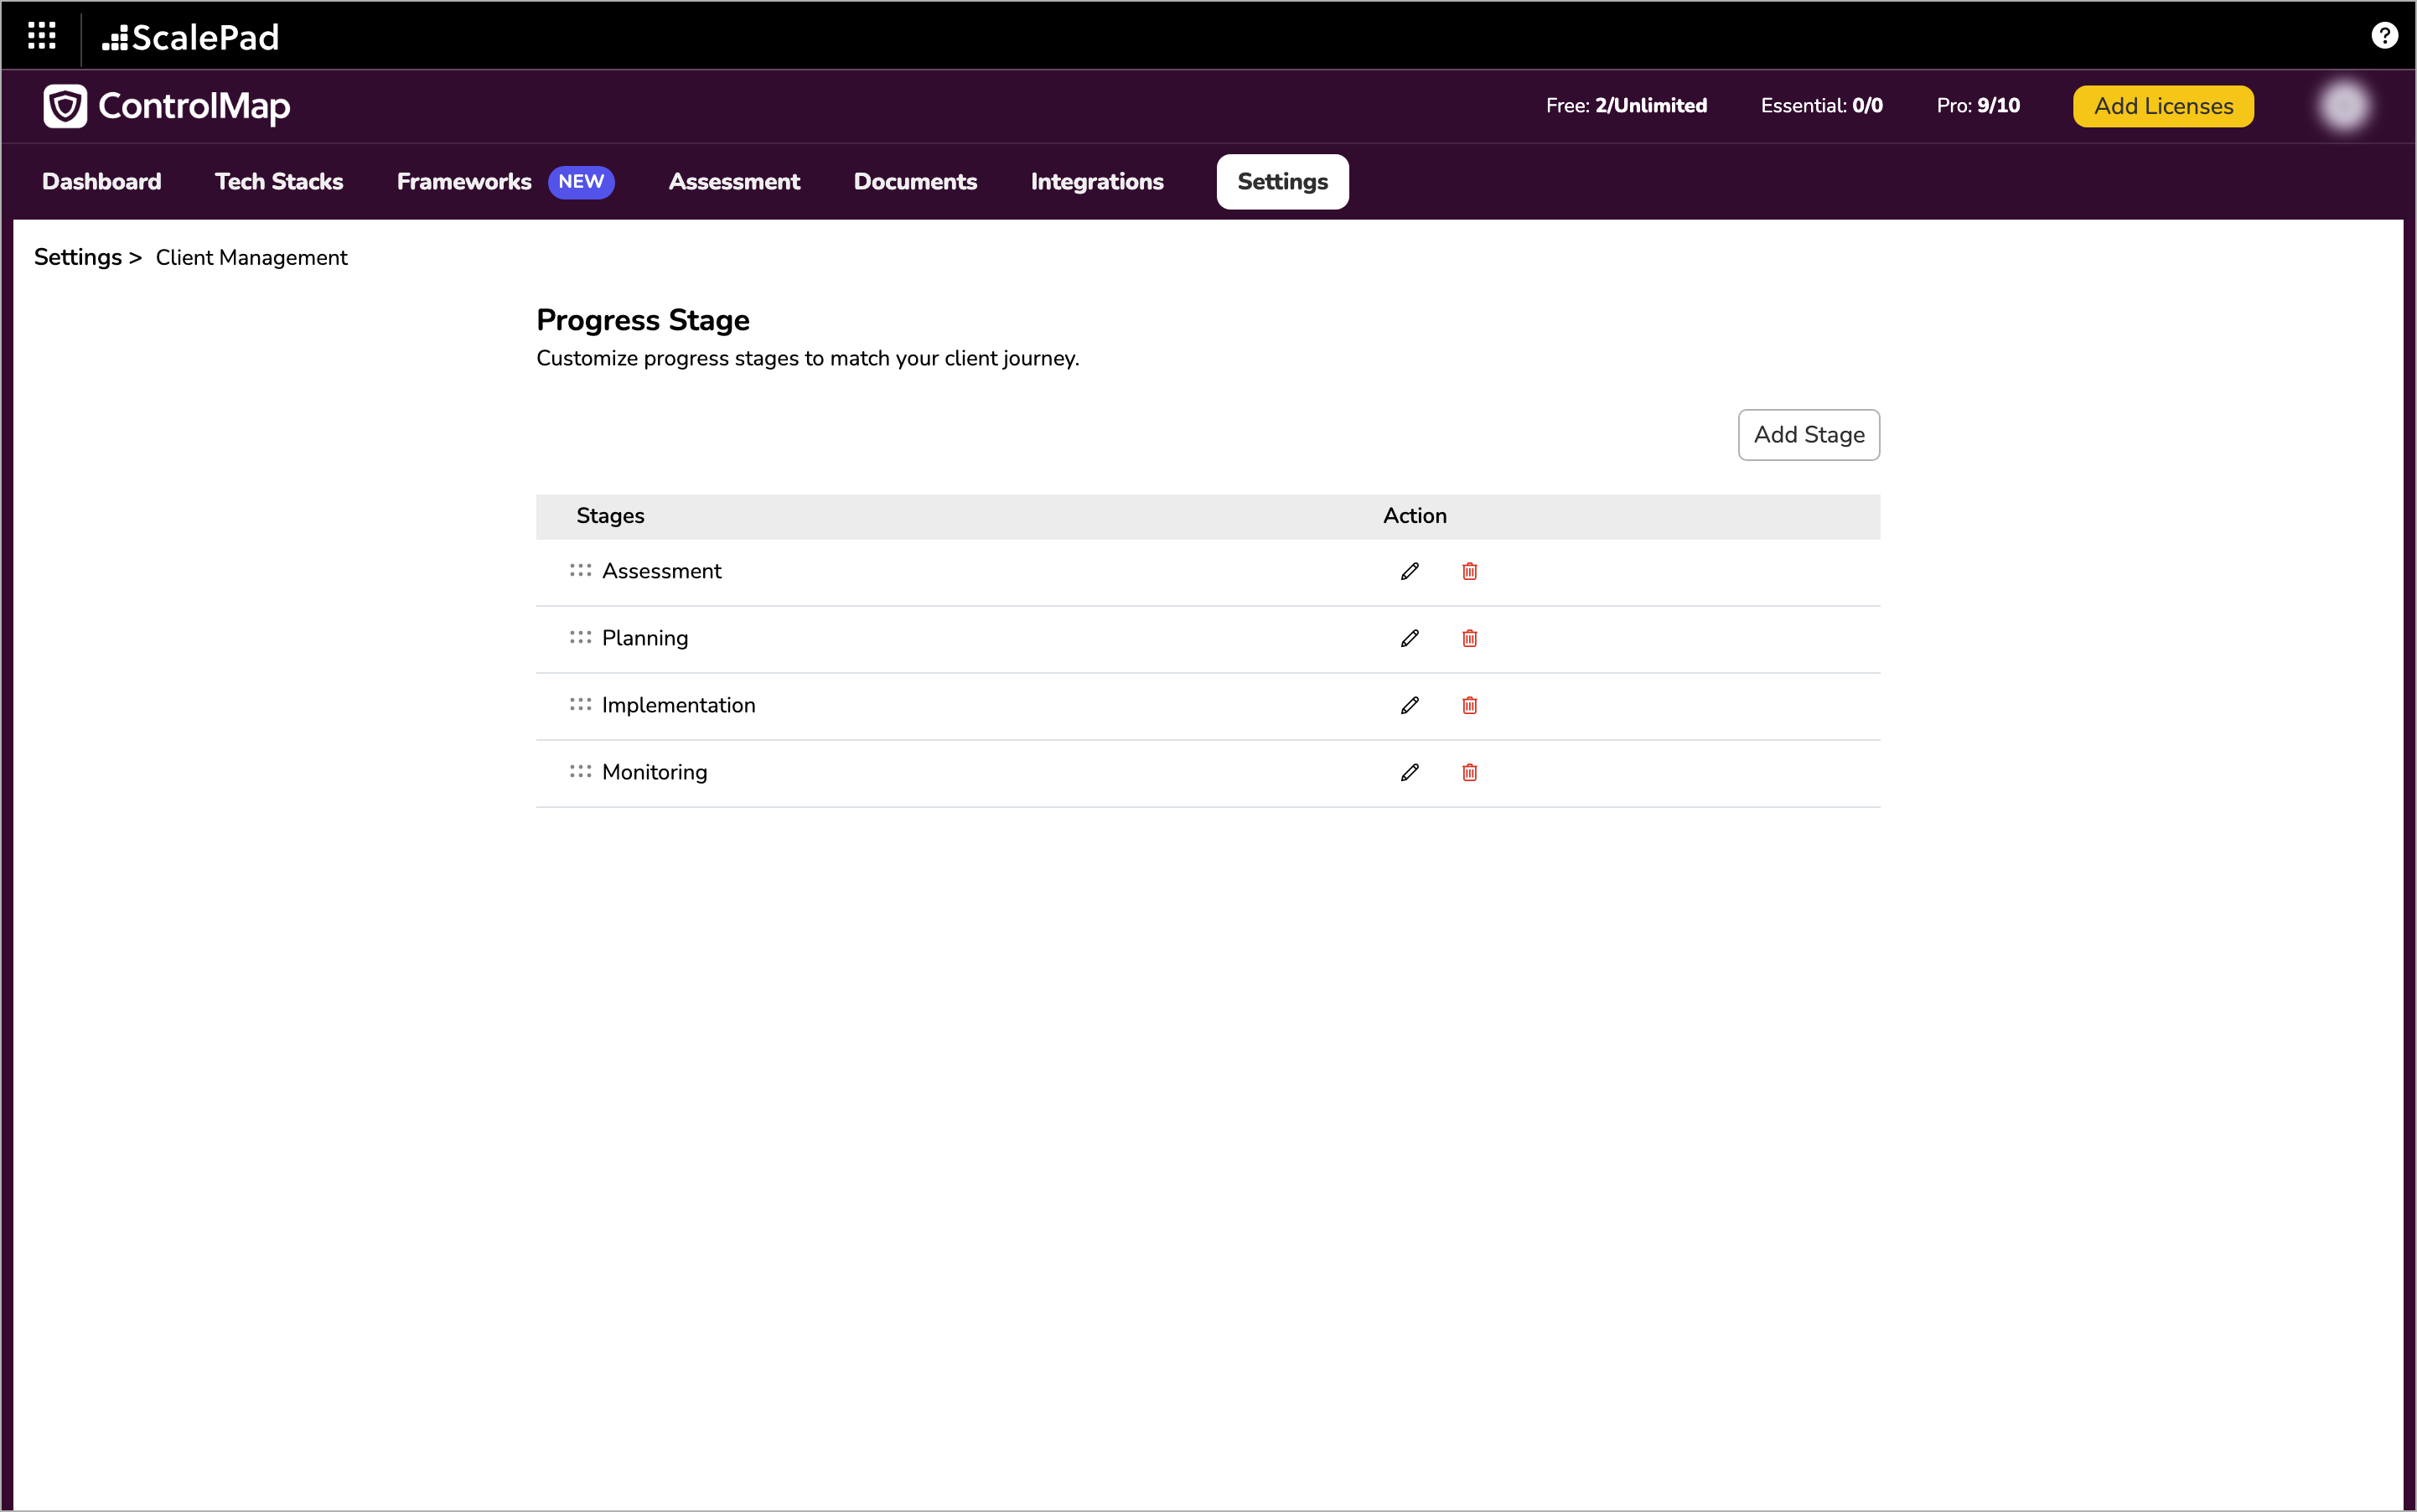
Task: Open the ScalePad app launcher grid
Action: point(41,36)
